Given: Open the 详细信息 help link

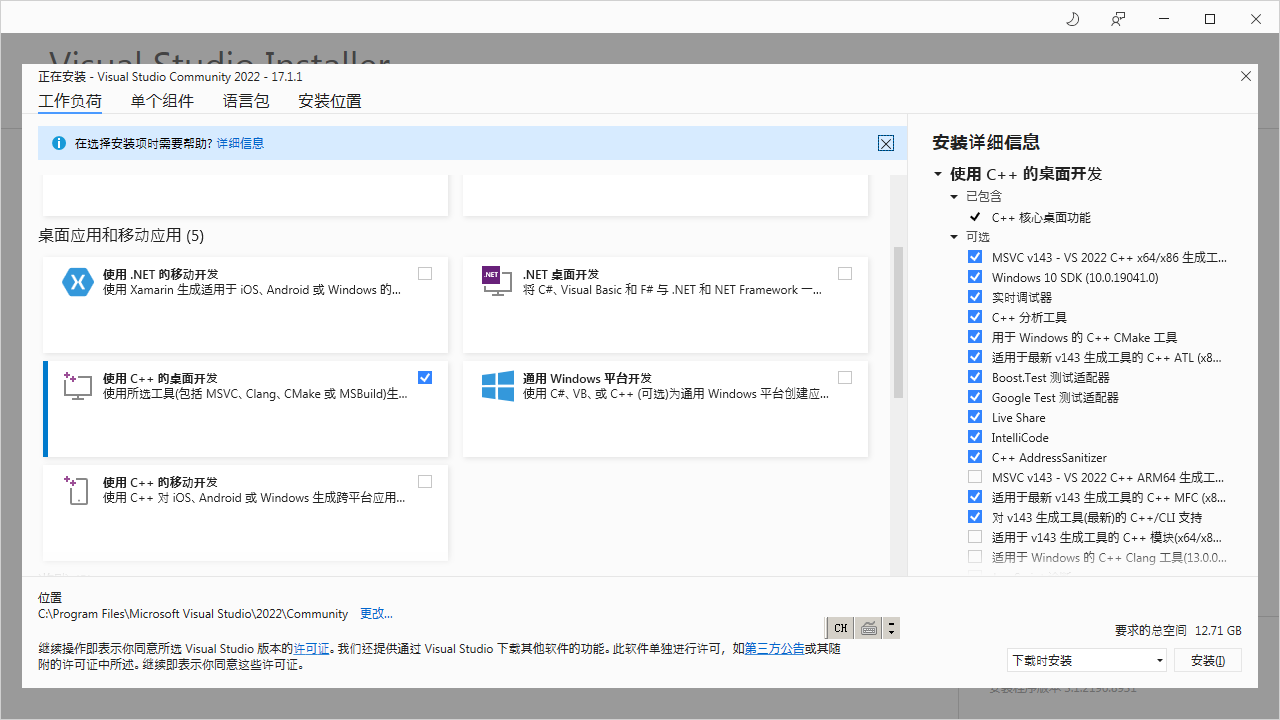Looking at the screenshot, I should [240, 143].
